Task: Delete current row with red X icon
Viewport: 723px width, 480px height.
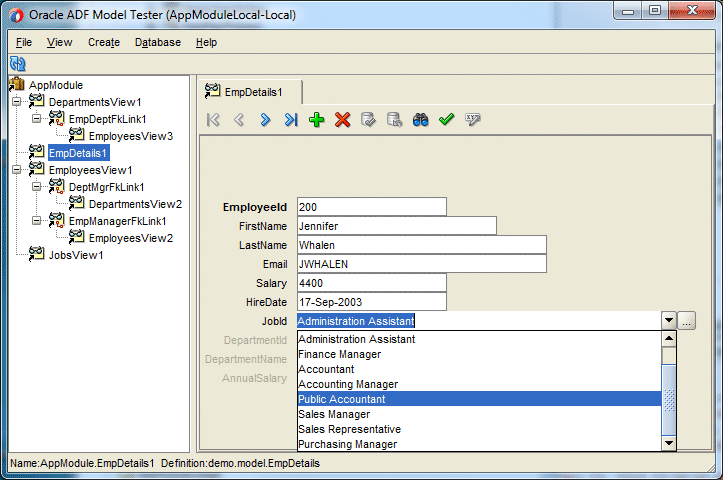Action: pyautogui.click(x=343, y=120)
